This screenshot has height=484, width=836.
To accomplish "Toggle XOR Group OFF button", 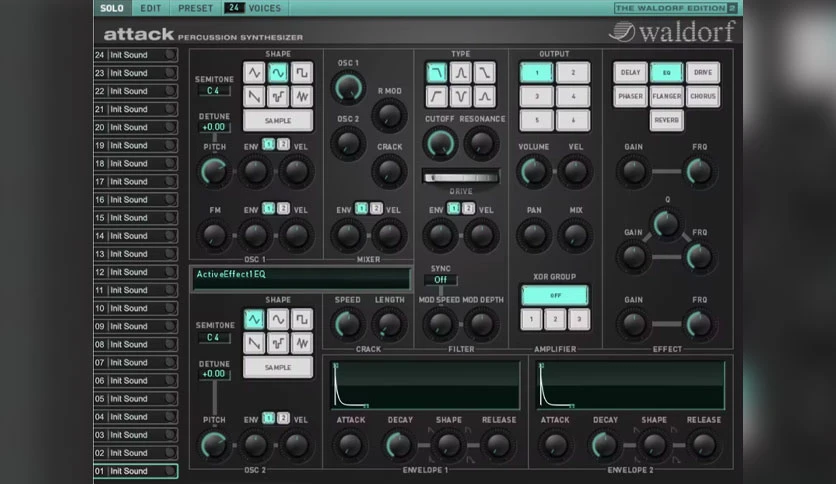I will (555, 295).
